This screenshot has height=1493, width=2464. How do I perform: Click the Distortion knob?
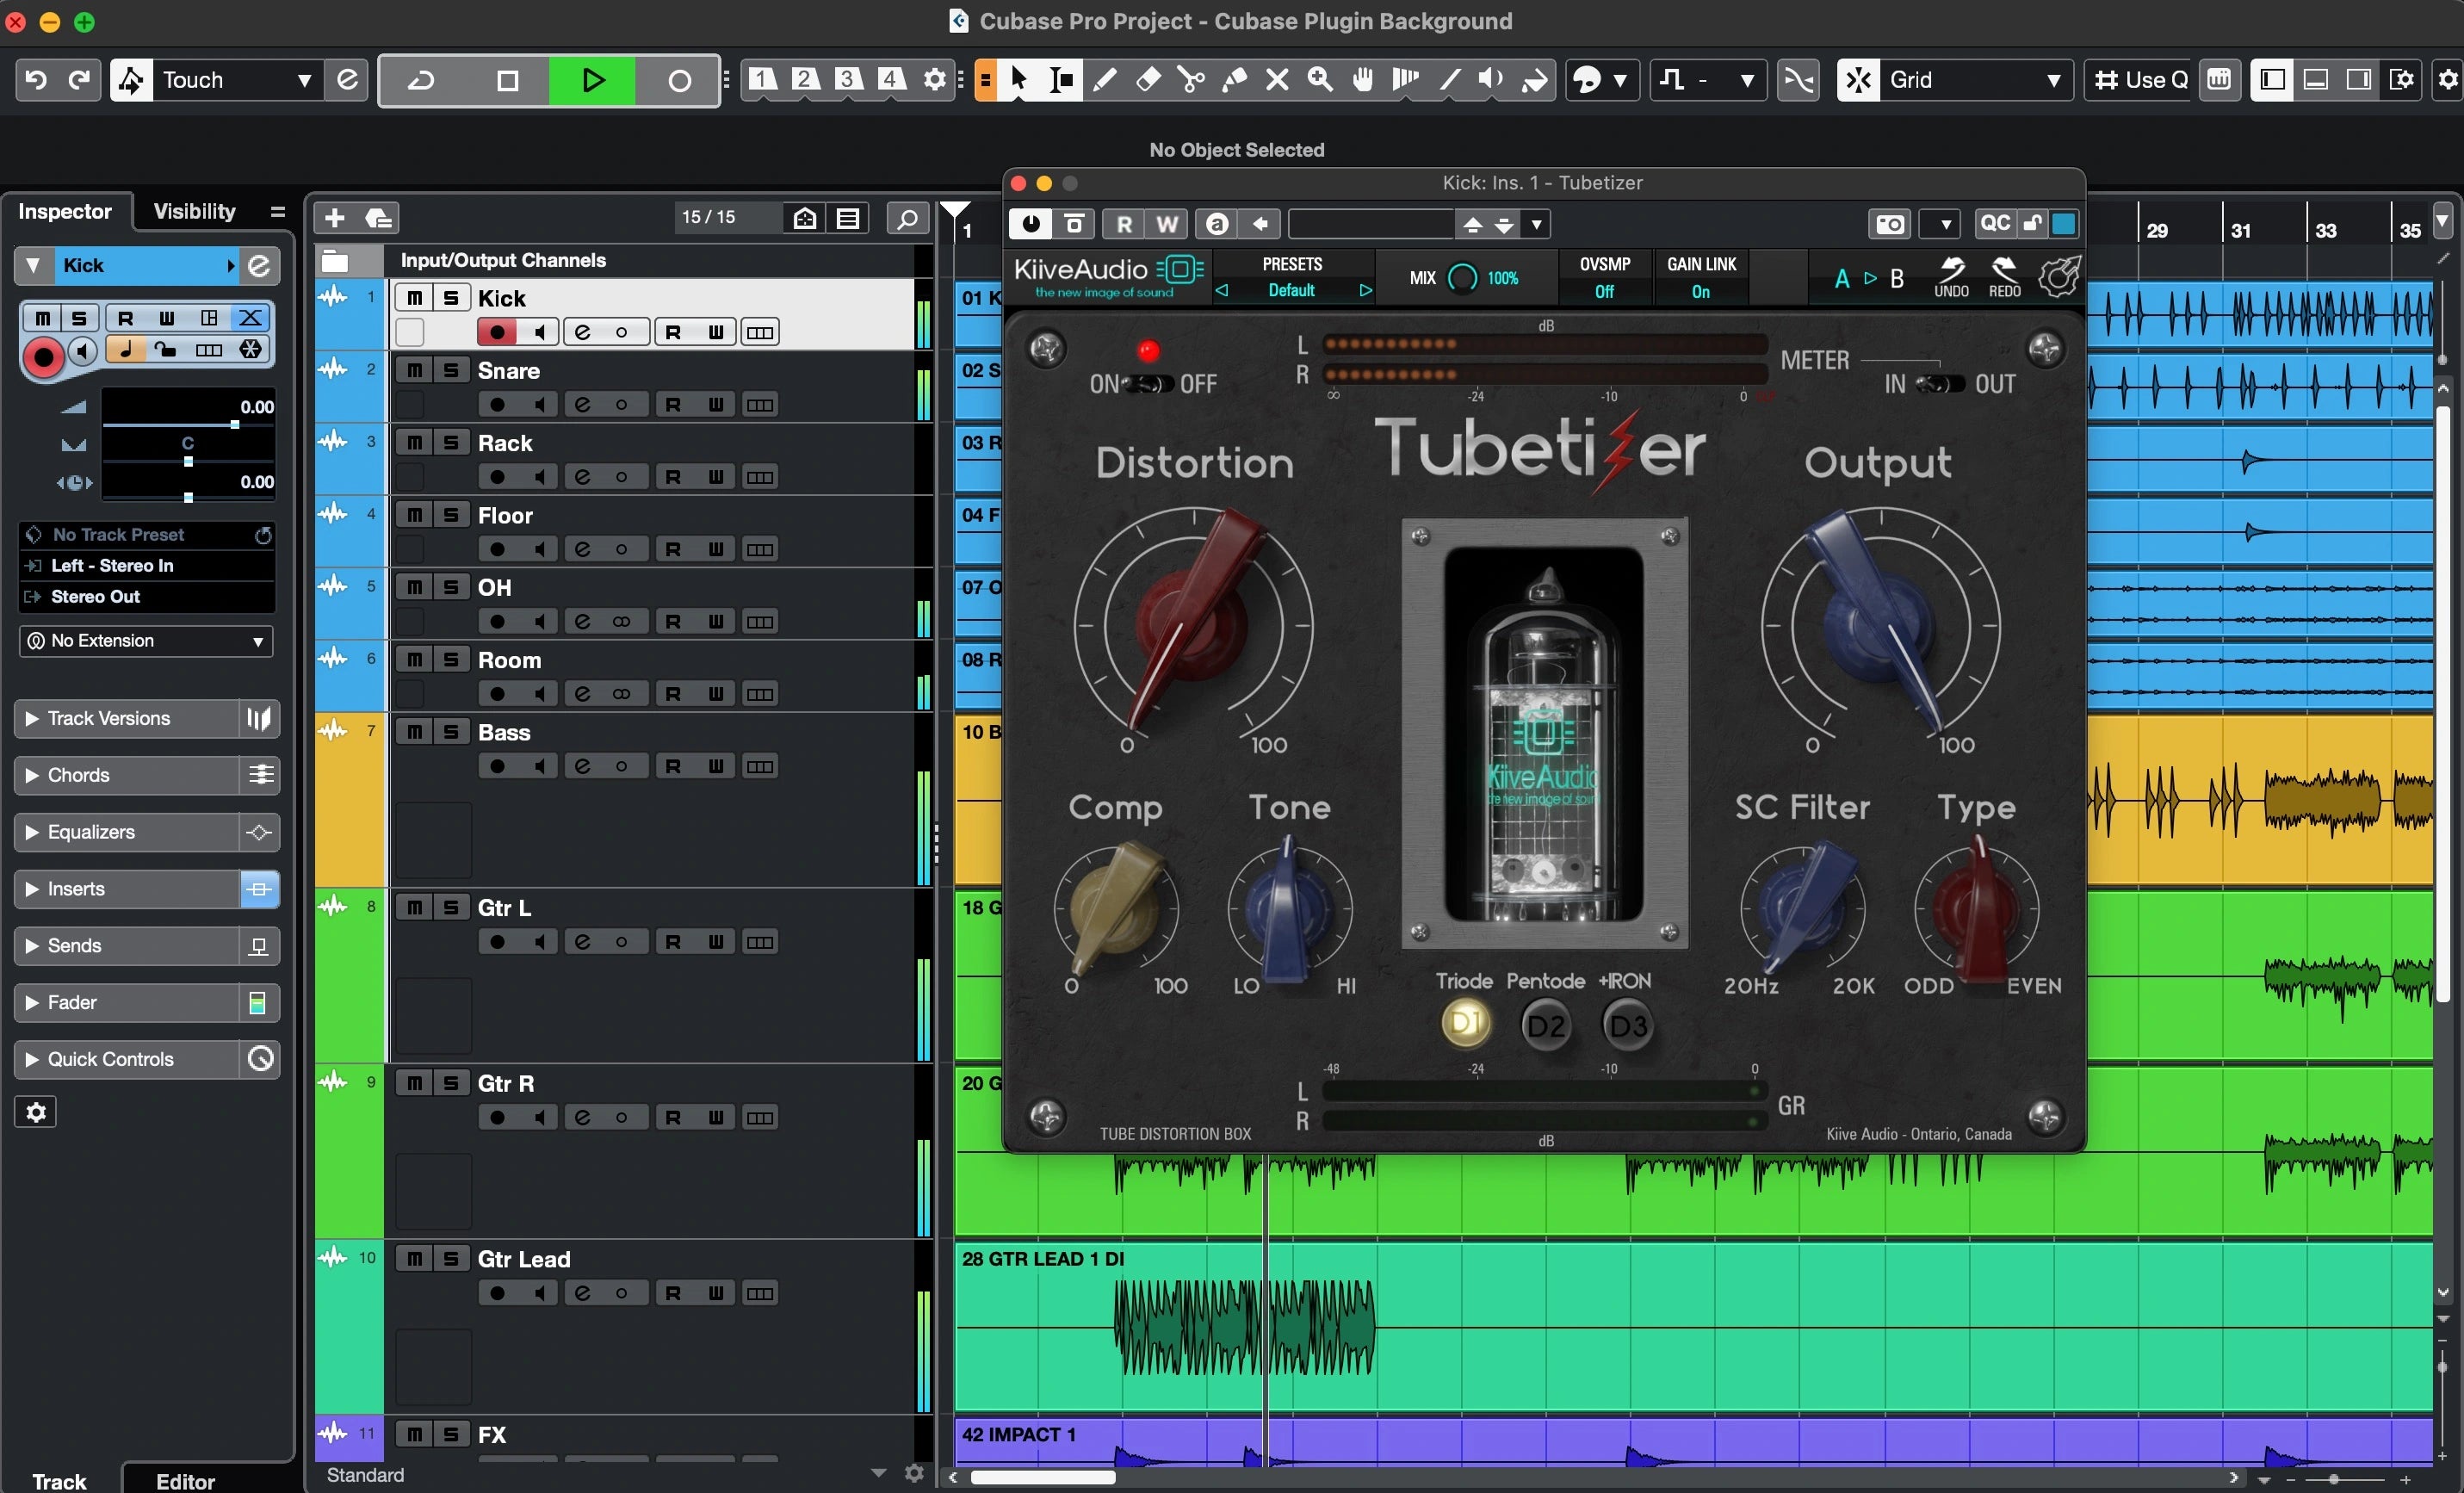click(x=1193, y=626)
